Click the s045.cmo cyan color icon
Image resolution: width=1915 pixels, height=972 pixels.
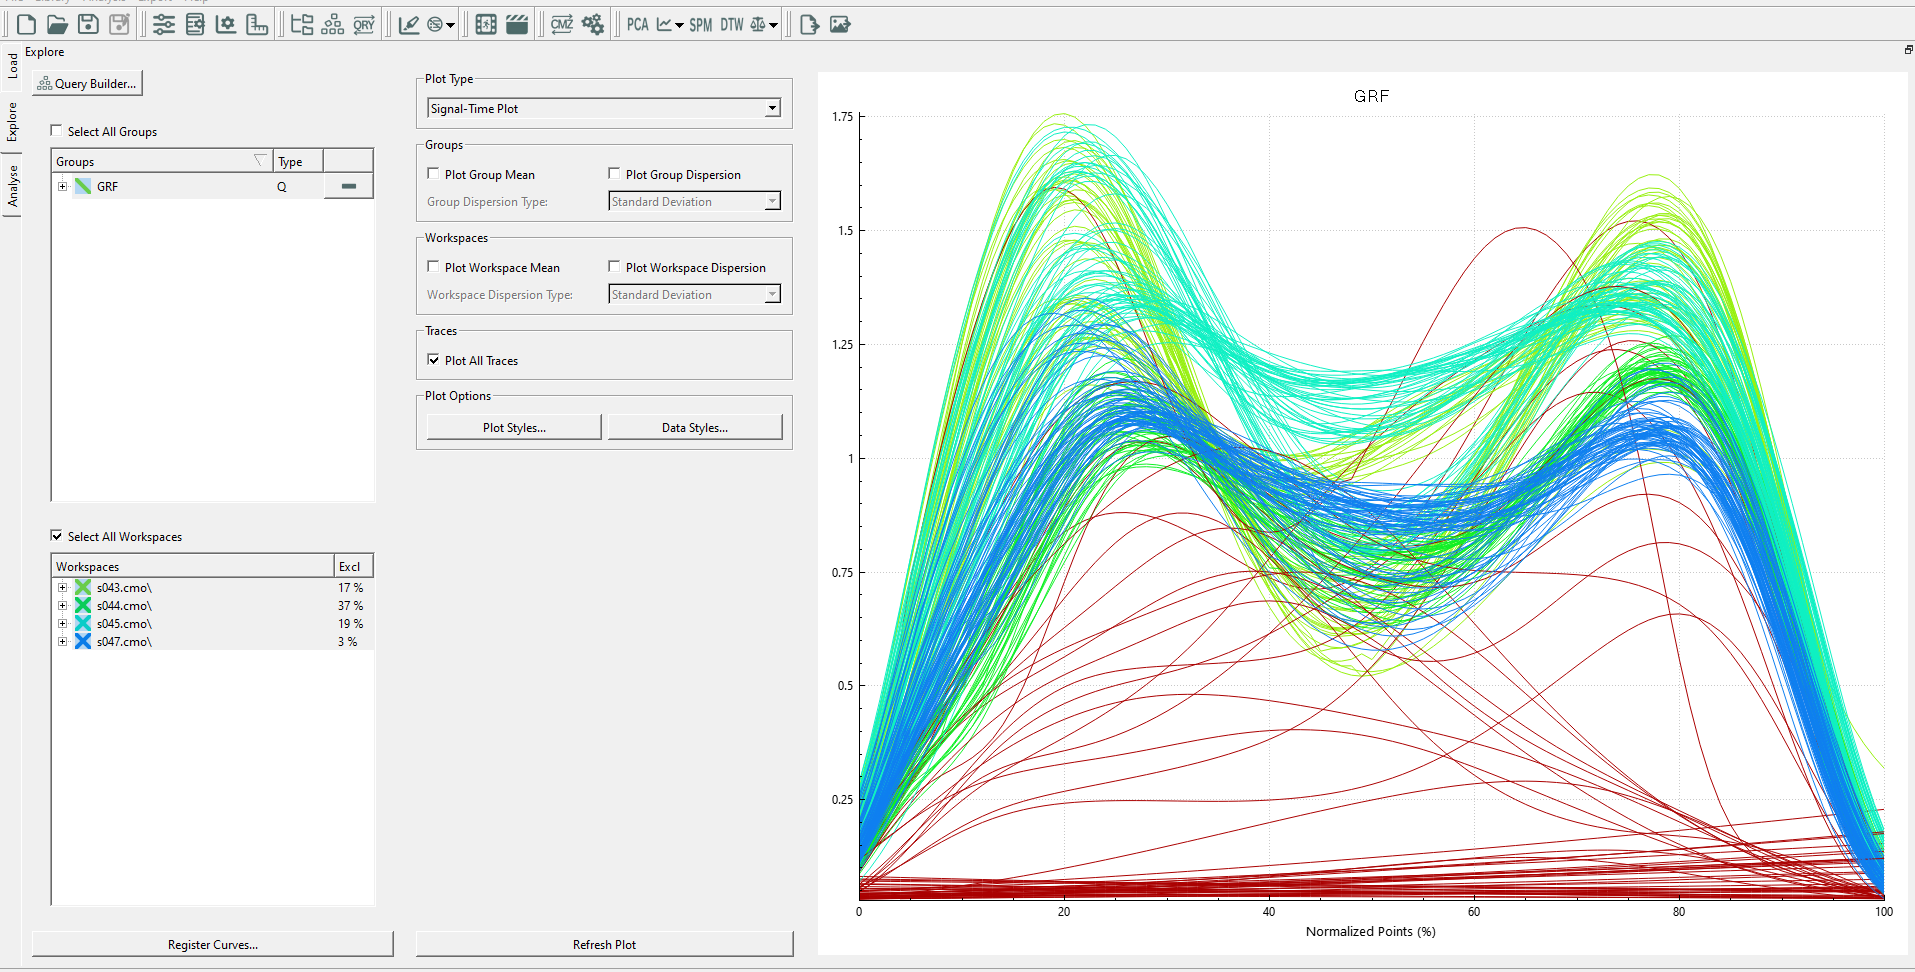(83, 623)
